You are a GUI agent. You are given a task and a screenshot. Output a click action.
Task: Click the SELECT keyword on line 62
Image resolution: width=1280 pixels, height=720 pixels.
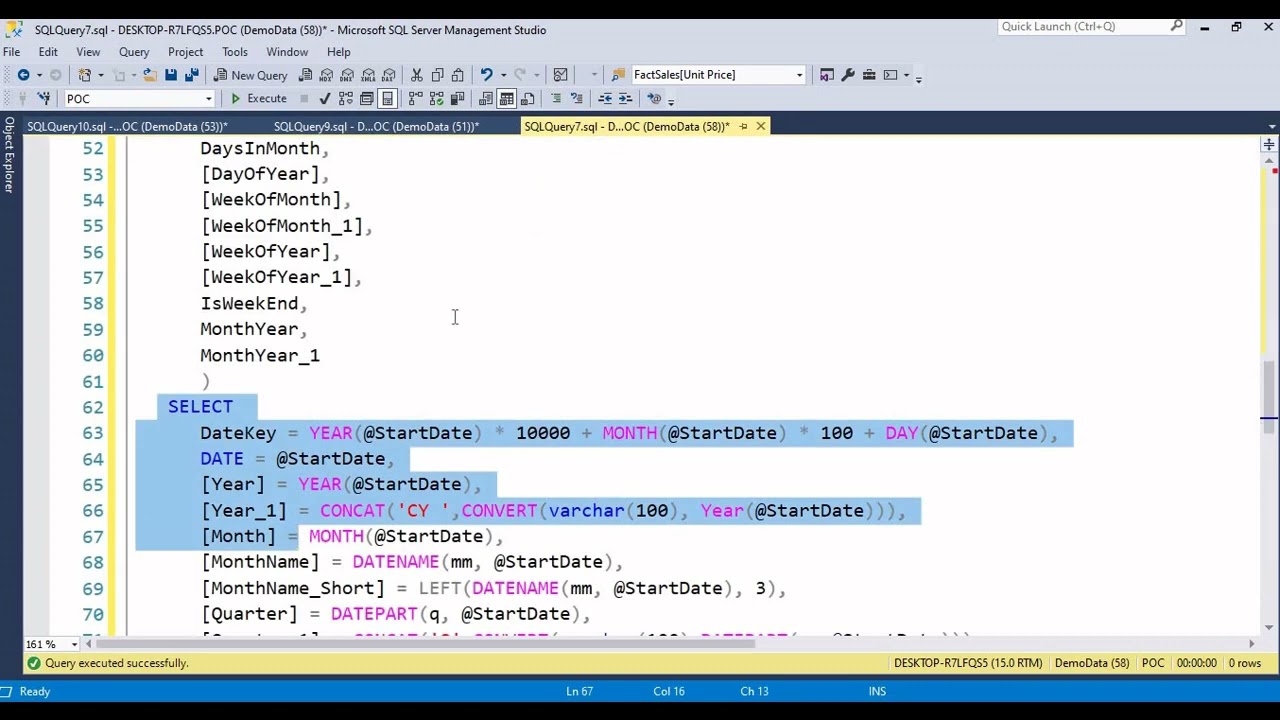(x=200, y=407)
